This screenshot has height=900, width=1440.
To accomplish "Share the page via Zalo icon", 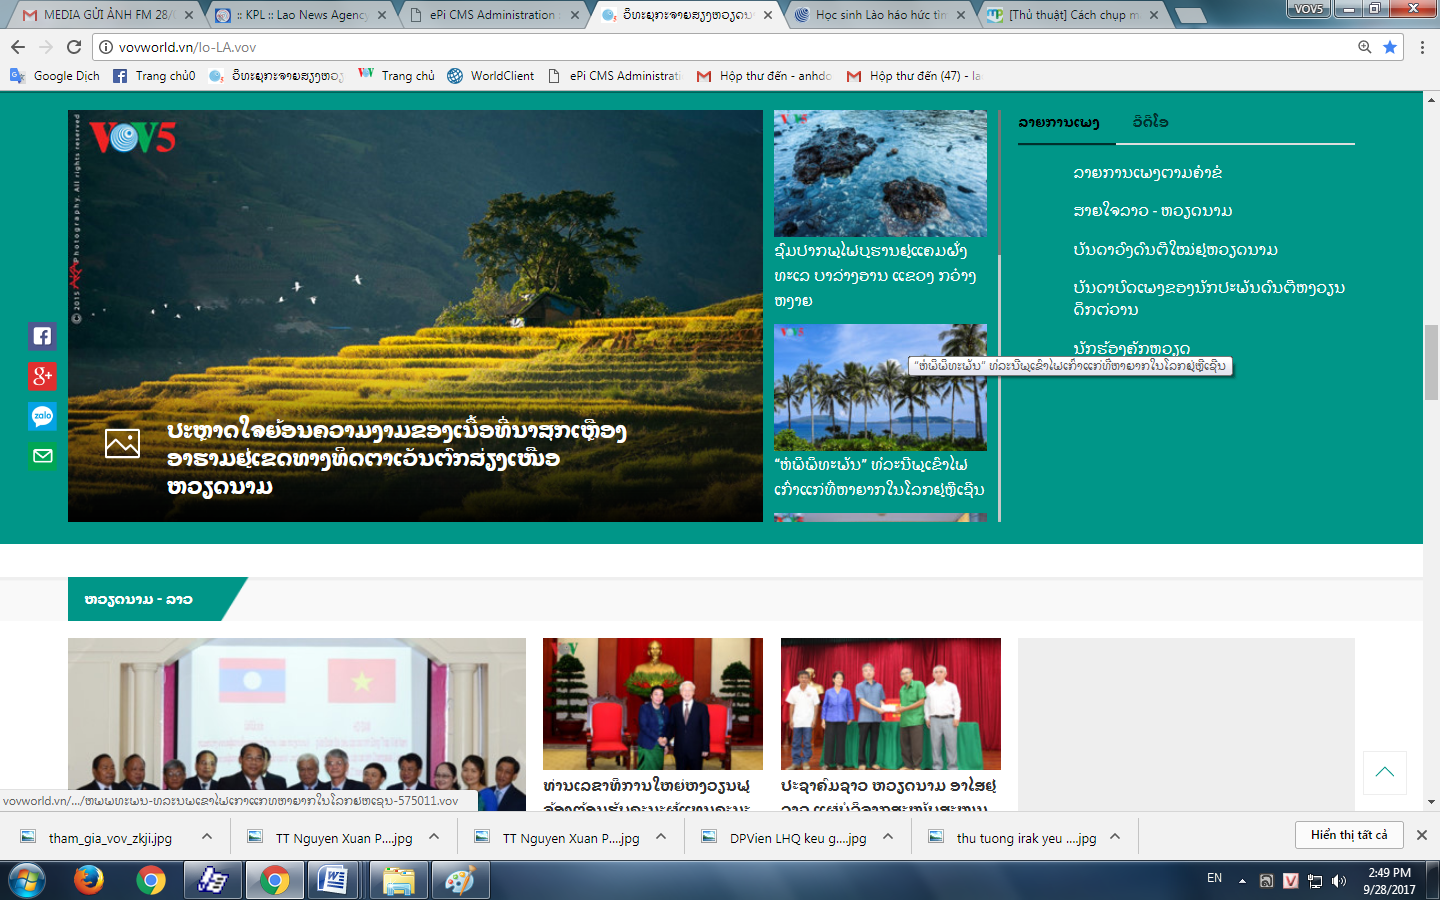I will (42, 416).
